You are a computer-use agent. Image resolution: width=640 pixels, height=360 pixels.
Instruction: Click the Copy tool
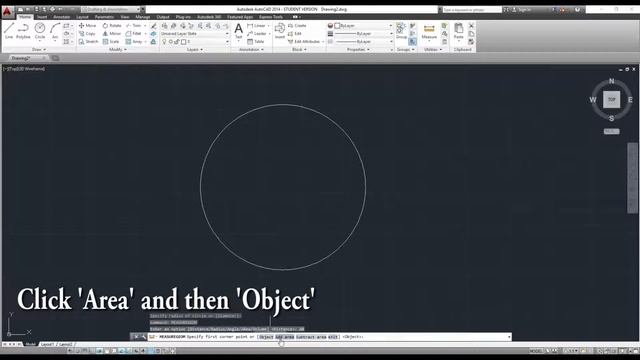point(87,33)
